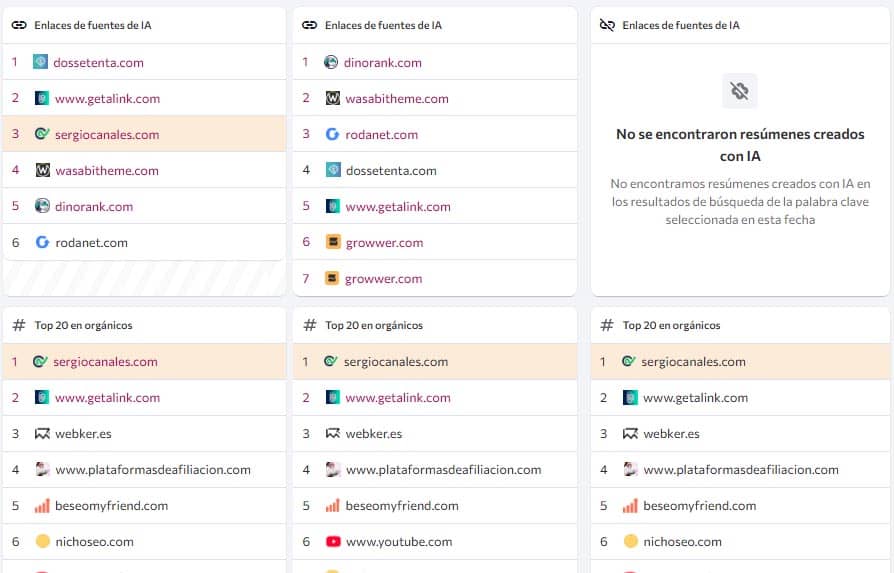Click 'Top 20 en orgánicos' title of second panel

click(374, 326)
